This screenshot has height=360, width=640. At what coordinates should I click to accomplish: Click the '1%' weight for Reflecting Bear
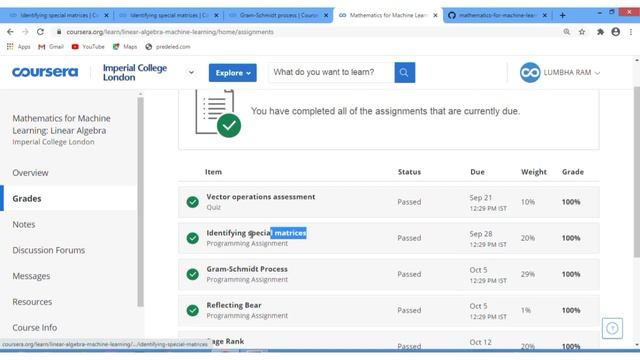click(526, 310)
